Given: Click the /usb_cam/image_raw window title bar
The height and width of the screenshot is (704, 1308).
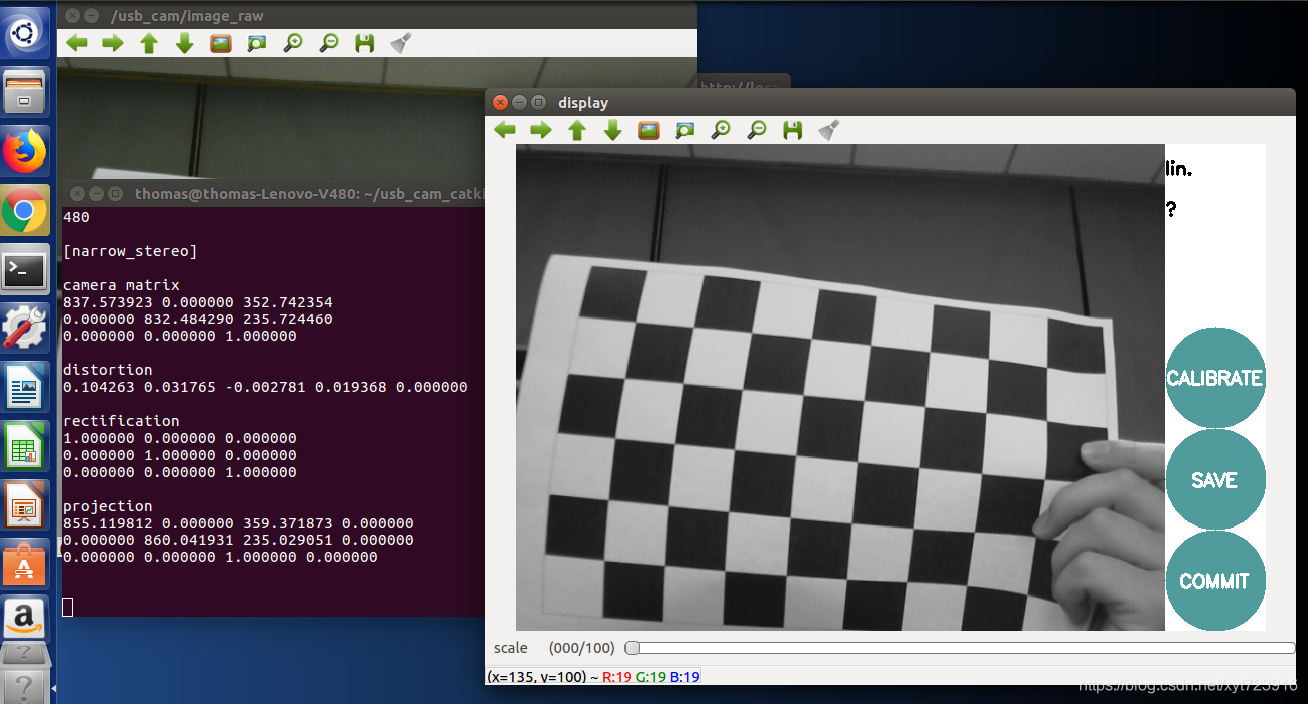Looking at the screenshot, I should [x=376, y=15].
